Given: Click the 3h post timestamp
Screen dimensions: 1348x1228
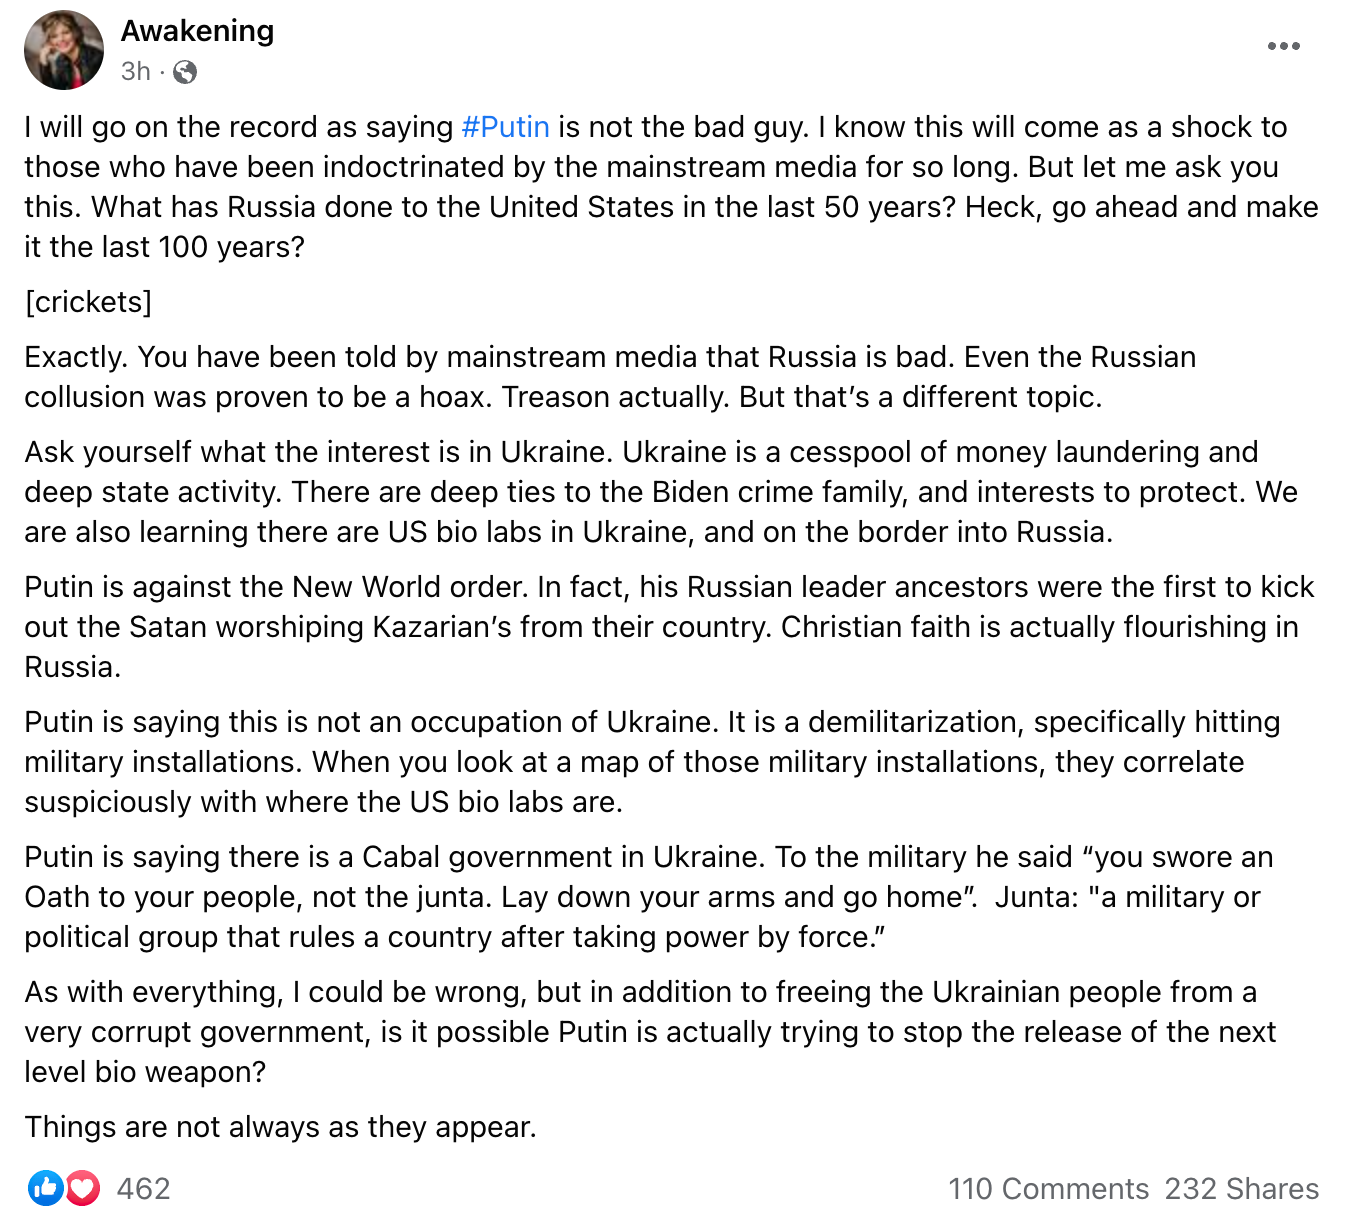Looking at the screenshot, I should [135, 72].
